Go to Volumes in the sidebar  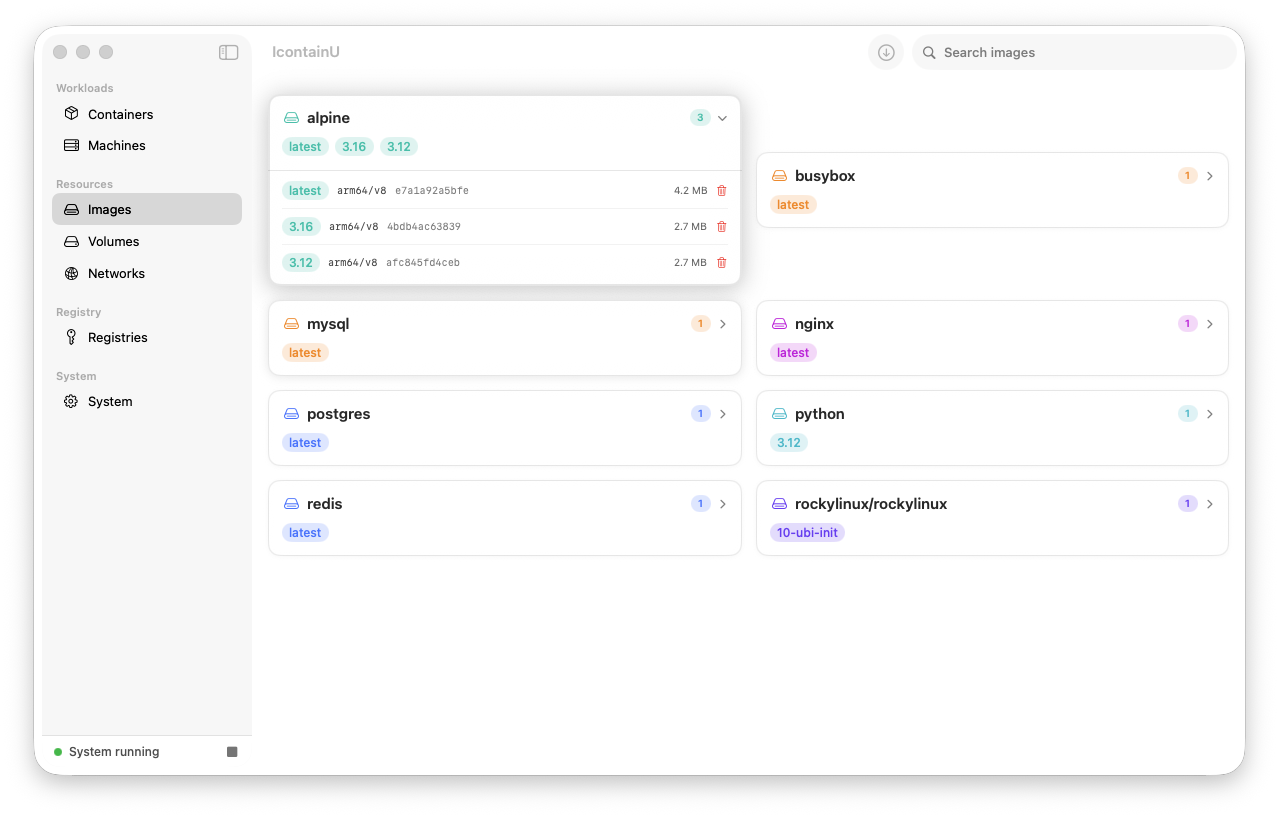[x=147, y=241]
